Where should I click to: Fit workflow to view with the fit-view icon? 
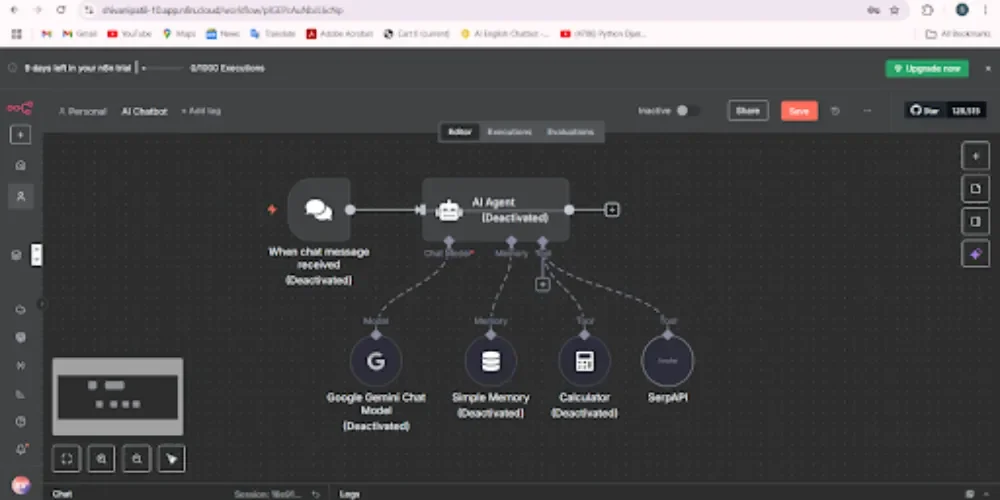click(x=66, y=458)
